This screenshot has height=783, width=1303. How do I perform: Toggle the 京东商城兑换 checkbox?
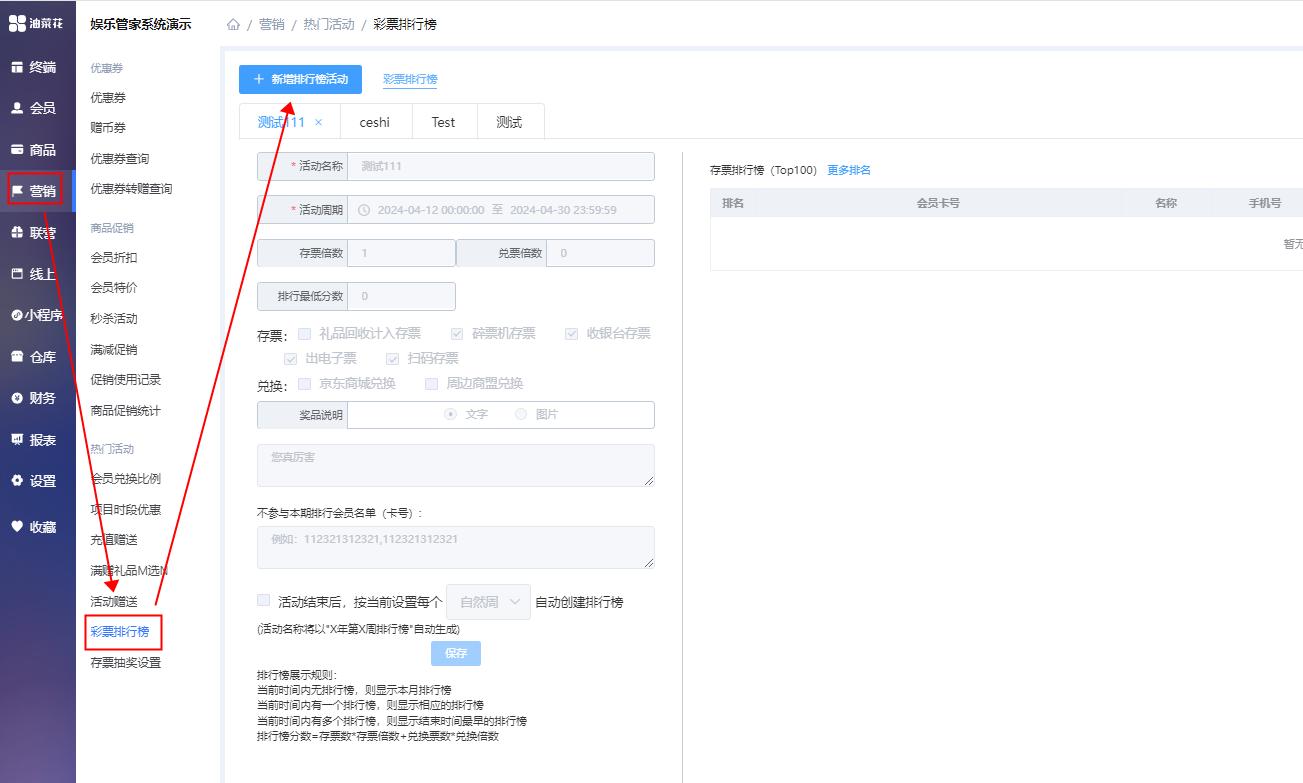[x=304, y=383]
